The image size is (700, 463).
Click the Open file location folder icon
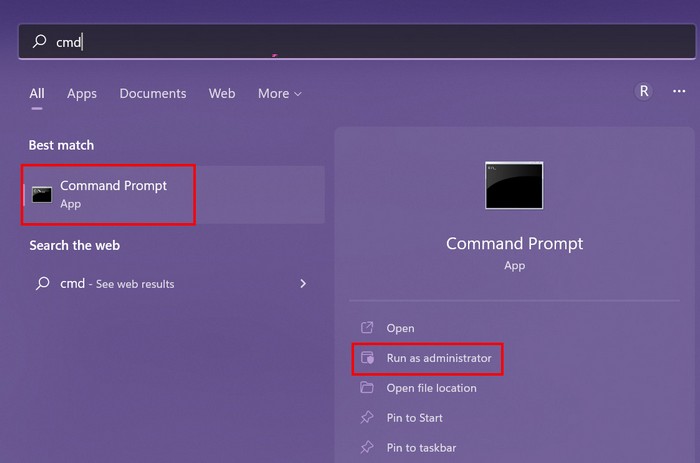367,387
